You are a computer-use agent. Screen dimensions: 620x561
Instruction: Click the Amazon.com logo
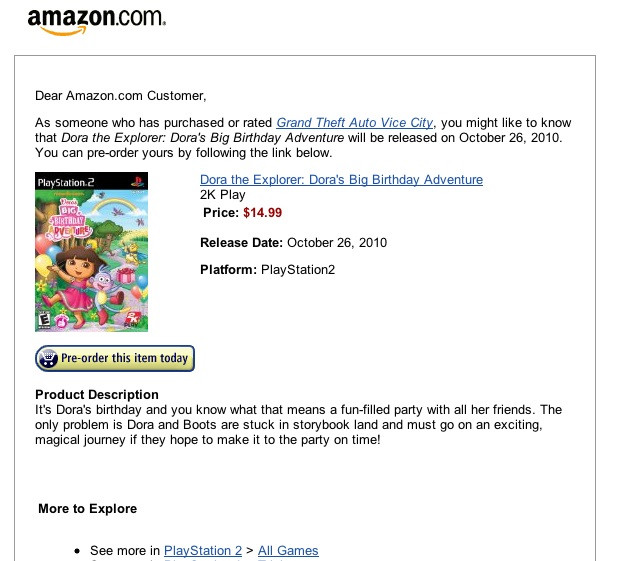click(x=97, y=20)
